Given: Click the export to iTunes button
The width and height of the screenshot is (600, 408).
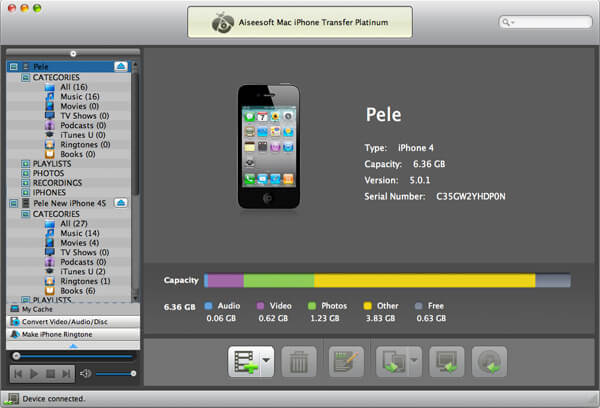Looking at the screenshot, I should [489, 362].
